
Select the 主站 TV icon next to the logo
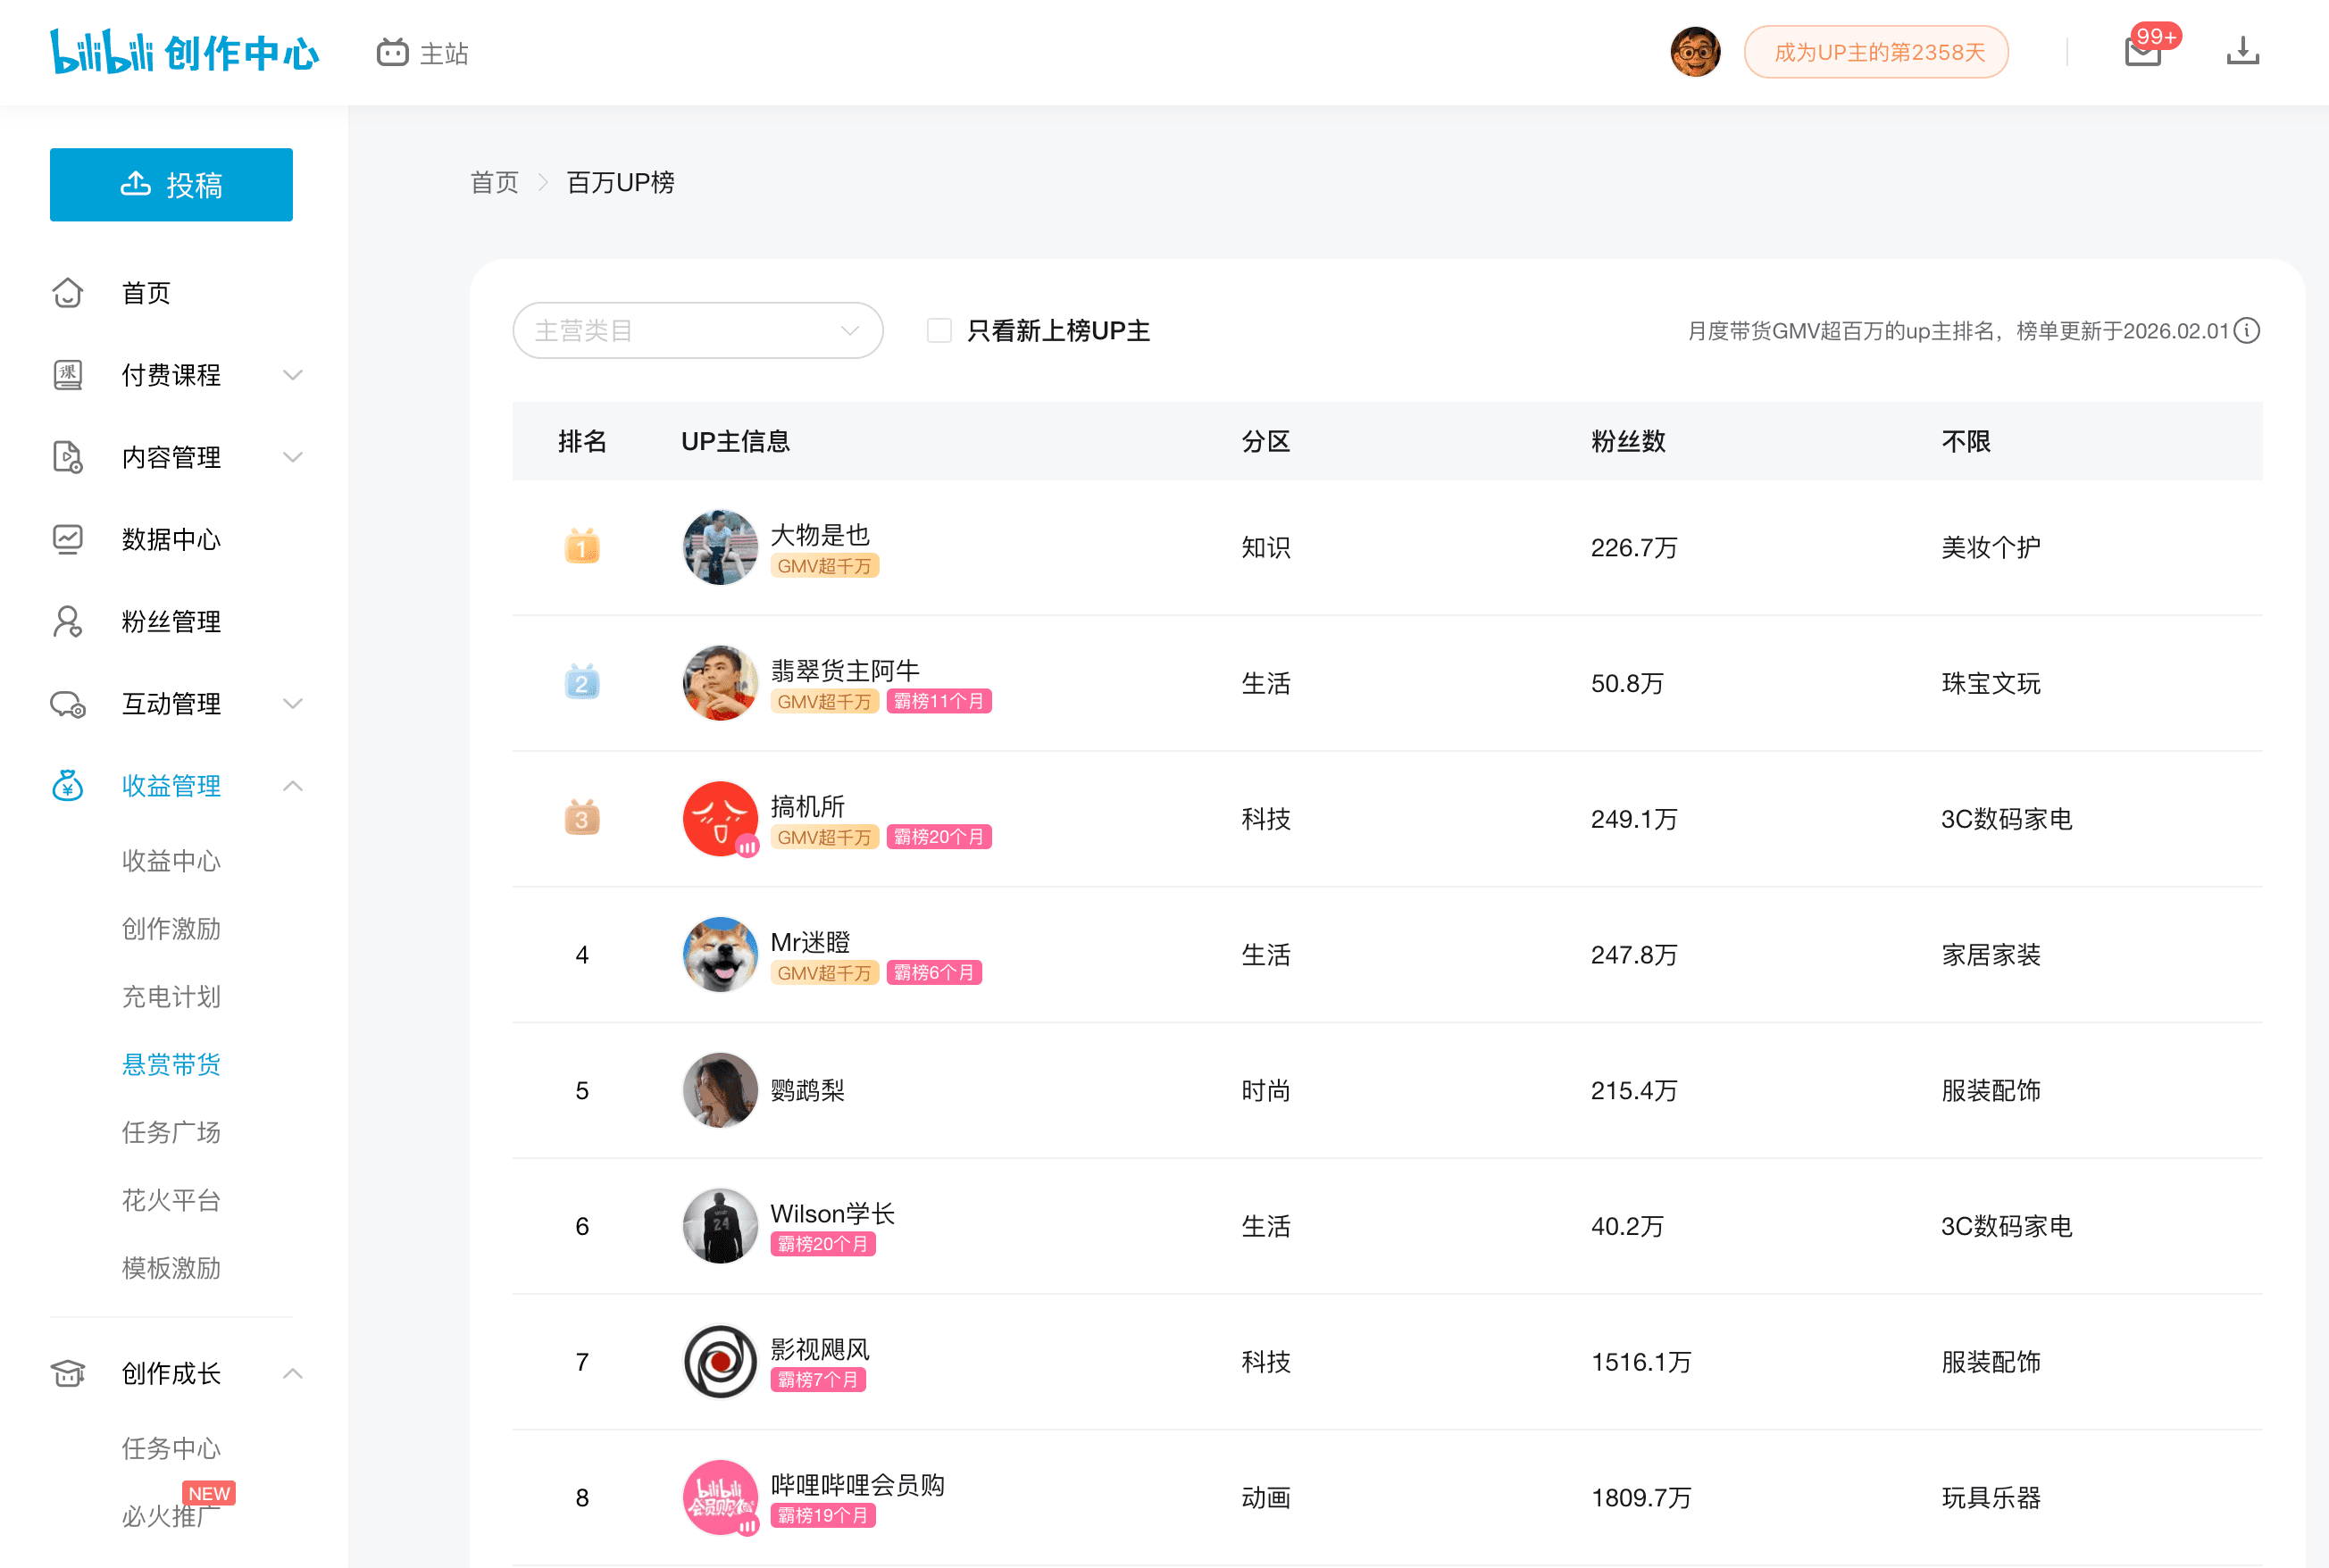click(x=394, y=51)
